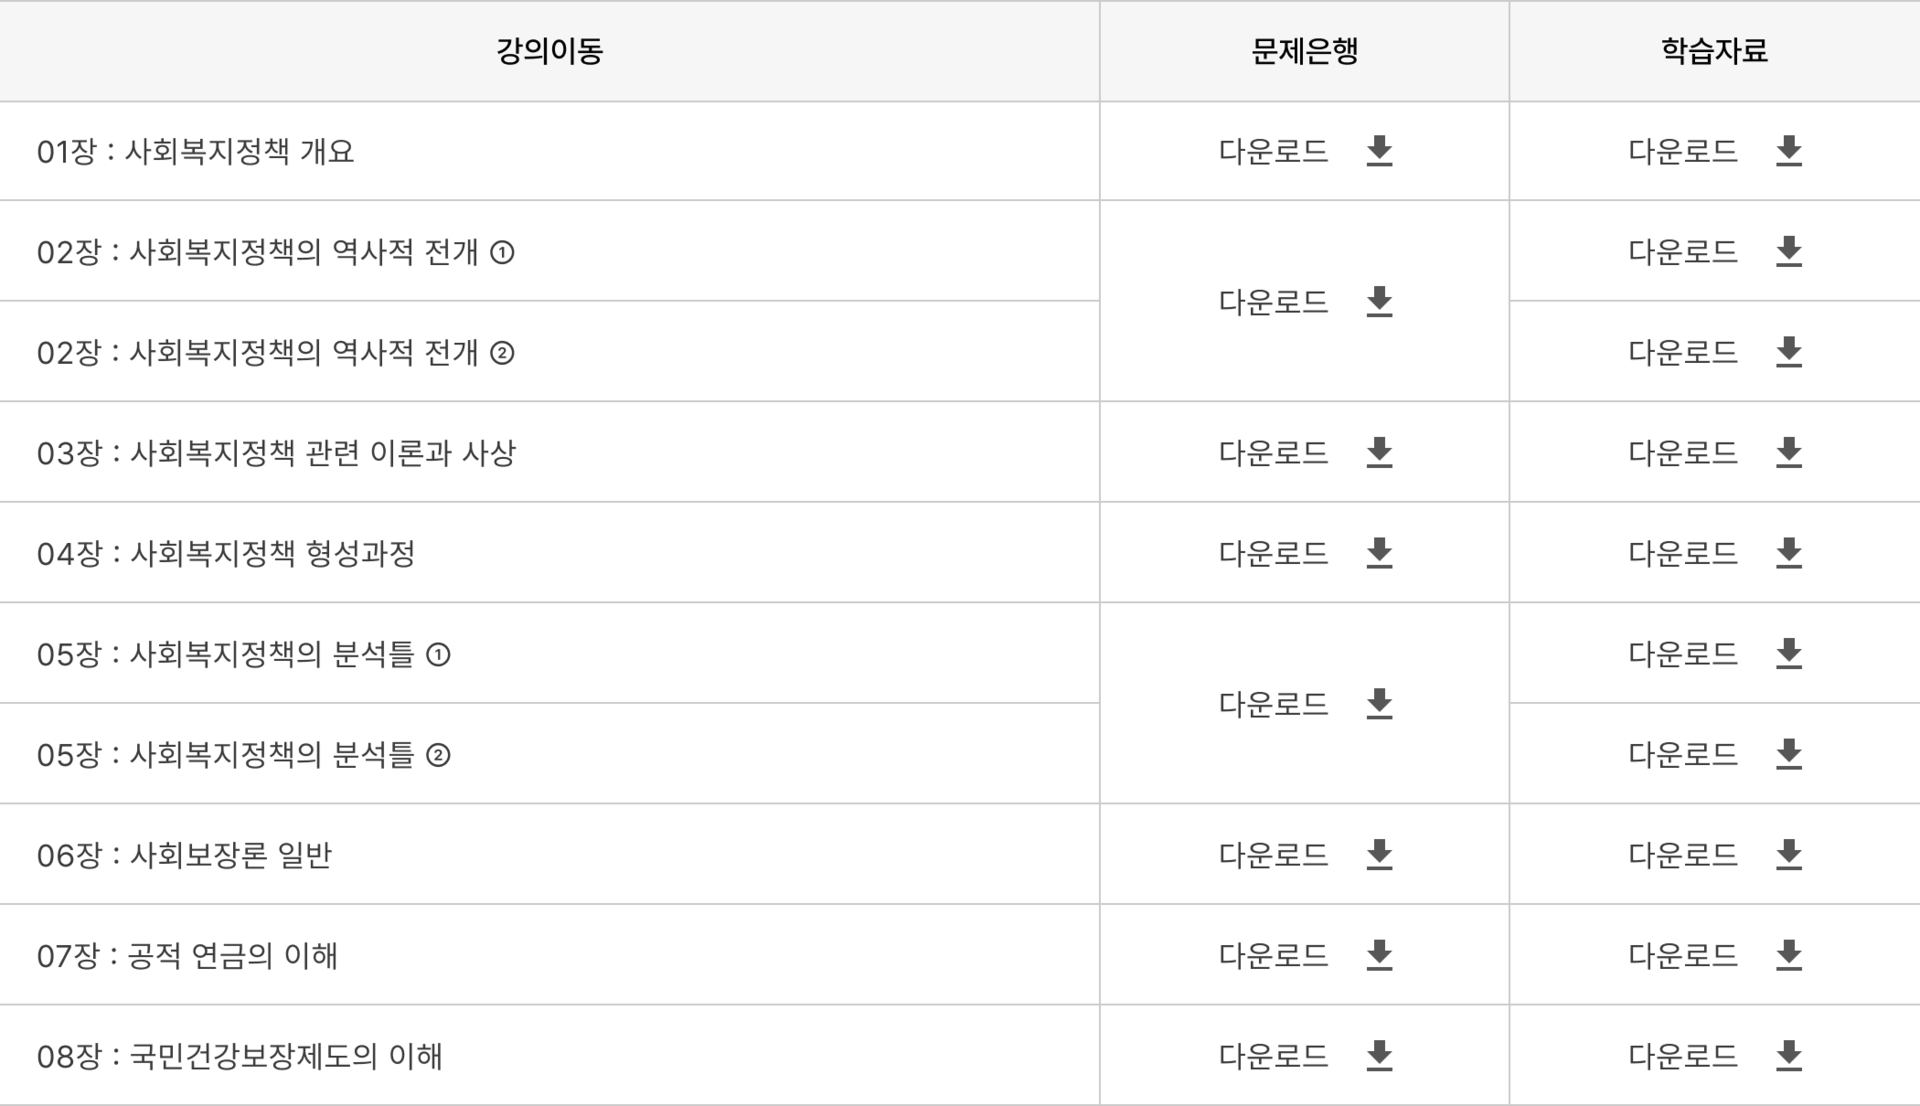This screenshot has width=1920, height=1106.
Task: Click 학습자료 download icon for chapter 04
Action: point(1788,553)
